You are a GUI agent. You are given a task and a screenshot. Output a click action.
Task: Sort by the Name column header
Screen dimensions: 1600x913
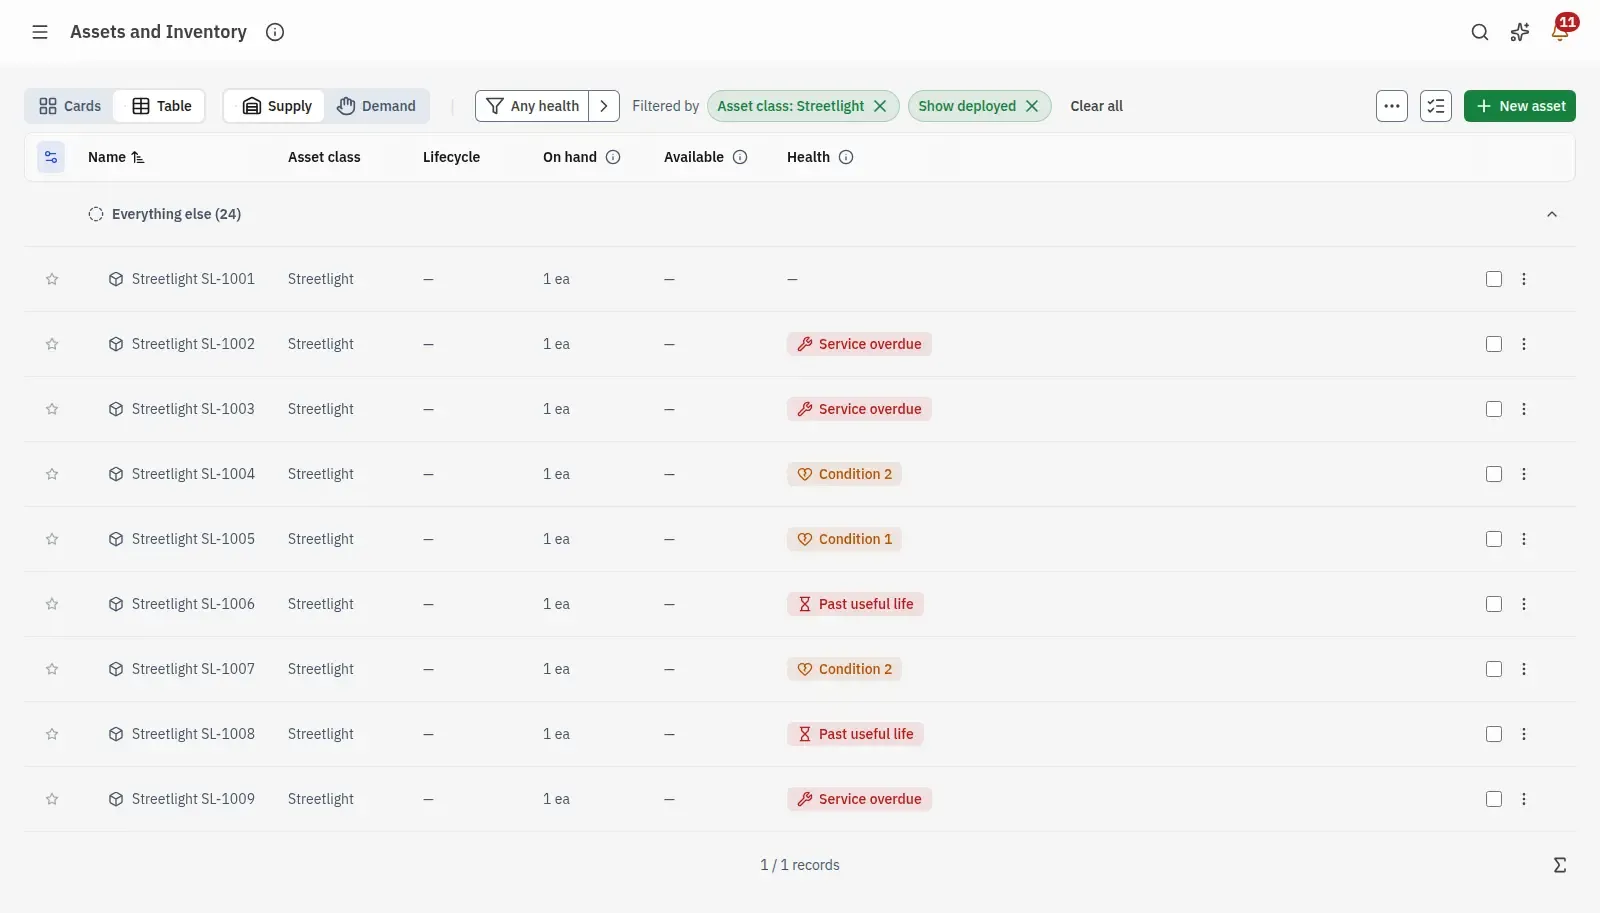[x=116, y=157]
